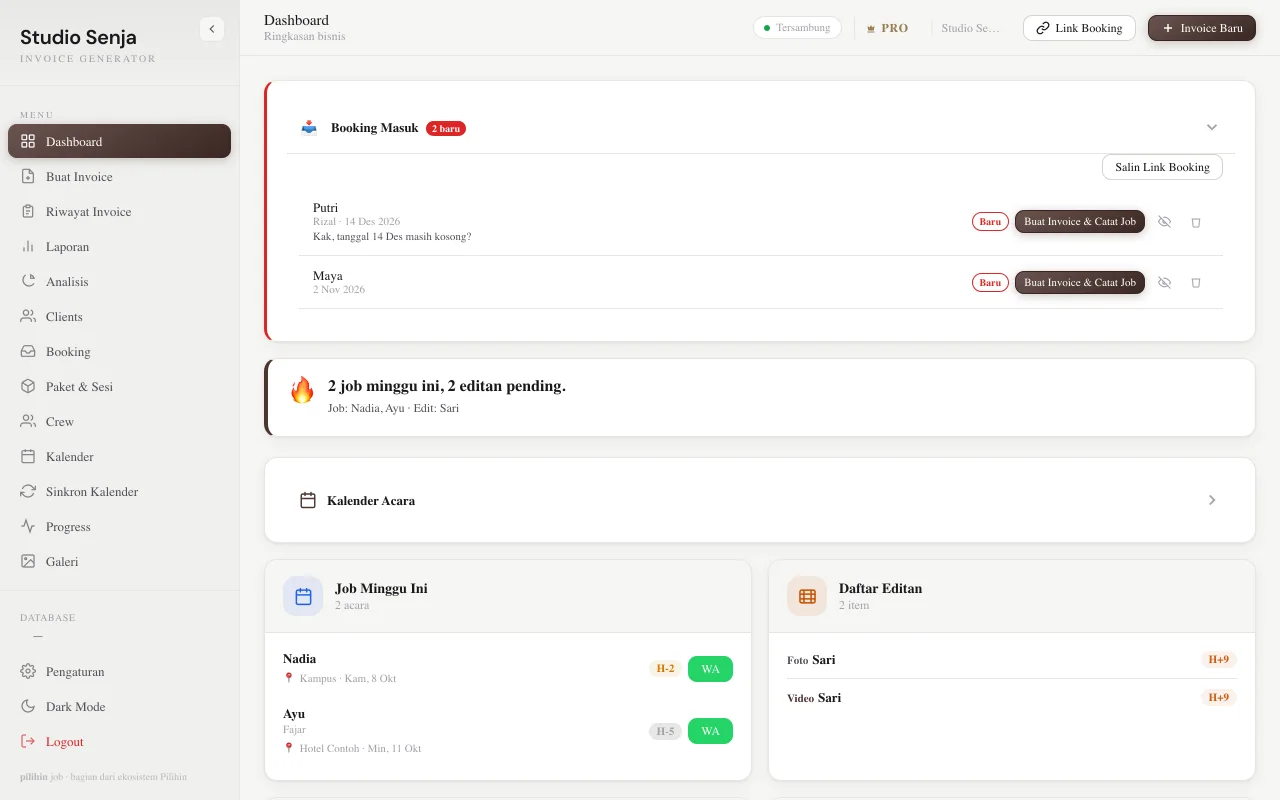Collapse the Booking Masuk section chevron

coord(1212,127)
